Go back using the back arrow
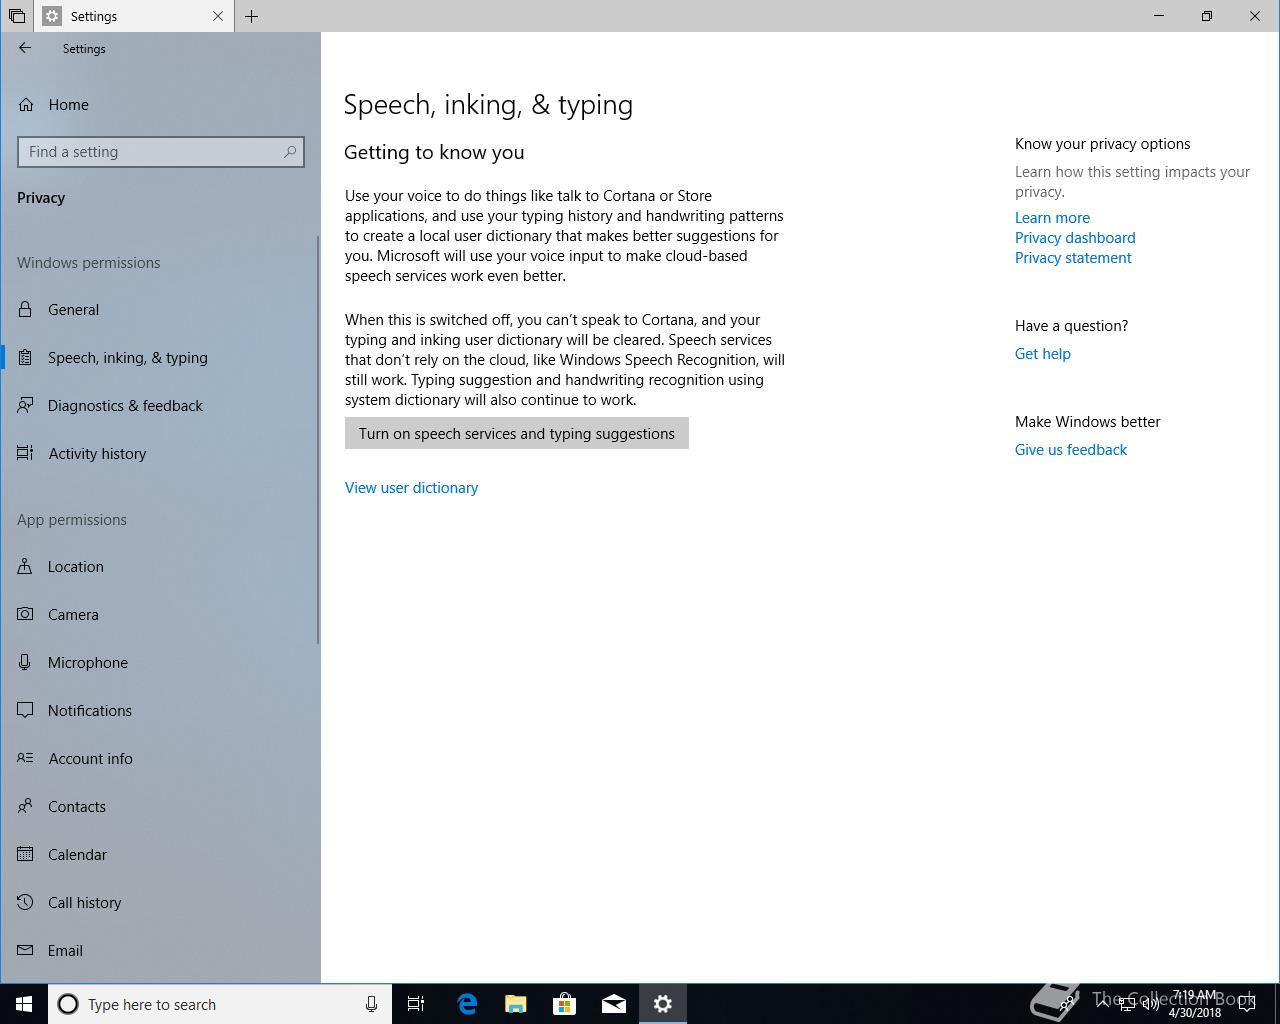The height and width of the screenshot is (1024, 1280). click(25, 48)
